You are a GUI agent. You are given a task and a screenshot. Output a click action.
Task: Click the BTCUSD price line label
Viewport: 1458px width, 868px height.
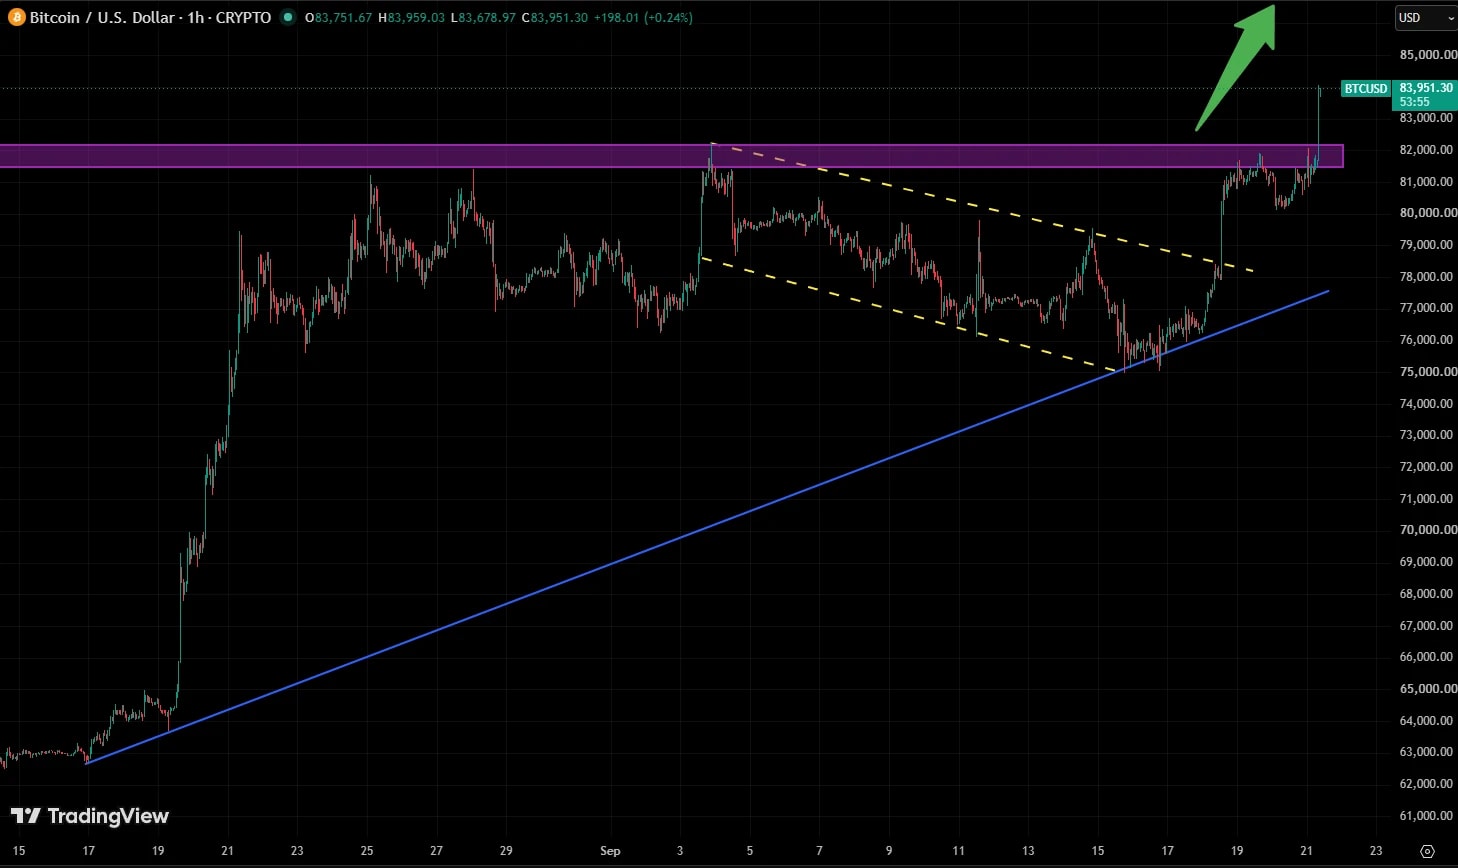(1366, 89)
